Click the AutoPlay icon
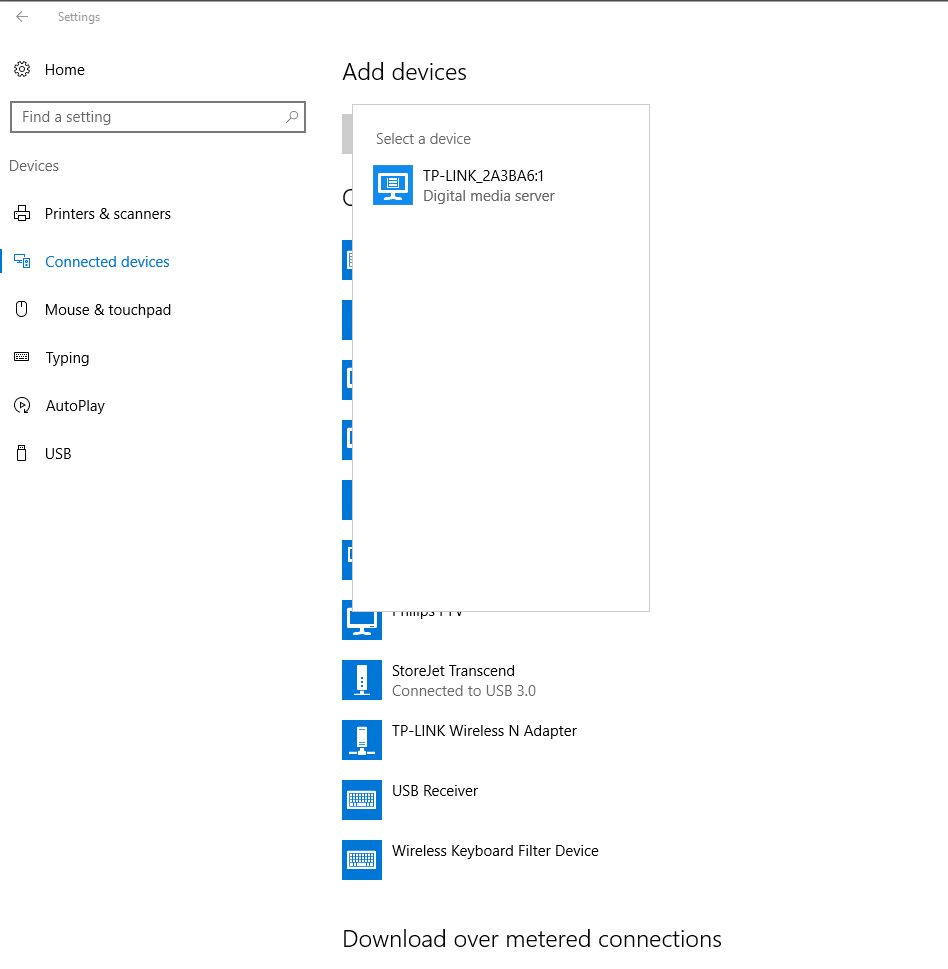The height and width of the screenshot is (969, 948). [22, 405]
